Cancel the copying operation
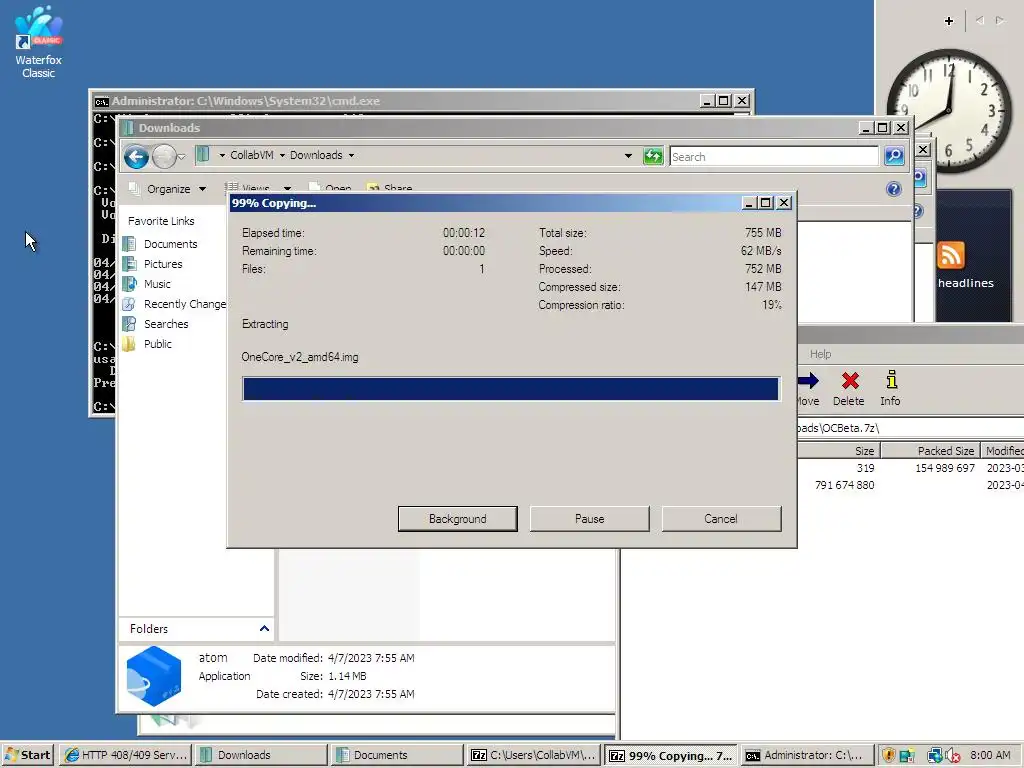The width and height of the screenshot is (1024, 768). [x=721, y=519]
